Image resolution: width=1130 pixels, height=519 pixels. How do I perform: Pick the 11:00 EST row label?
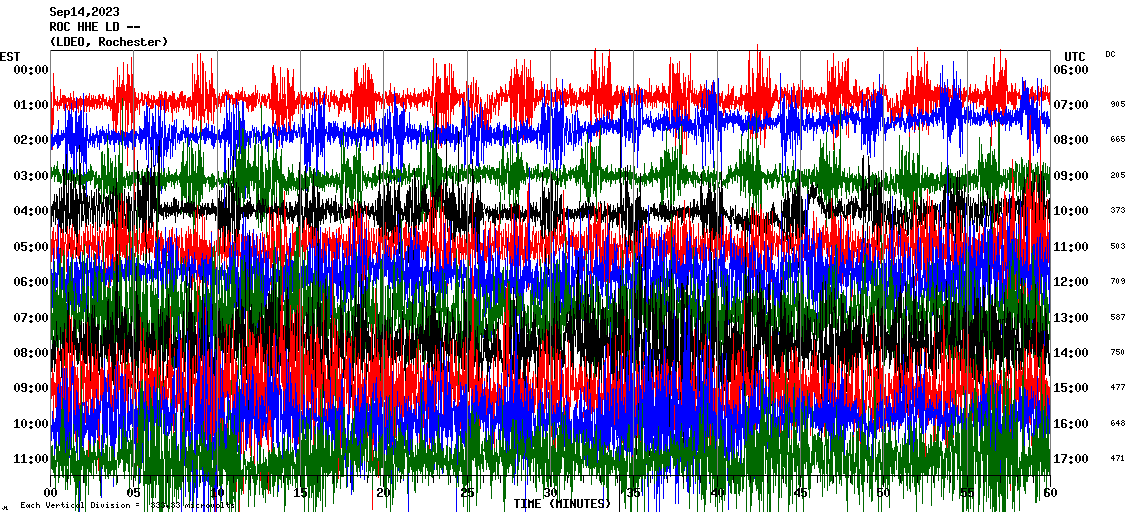click(30, 459)
